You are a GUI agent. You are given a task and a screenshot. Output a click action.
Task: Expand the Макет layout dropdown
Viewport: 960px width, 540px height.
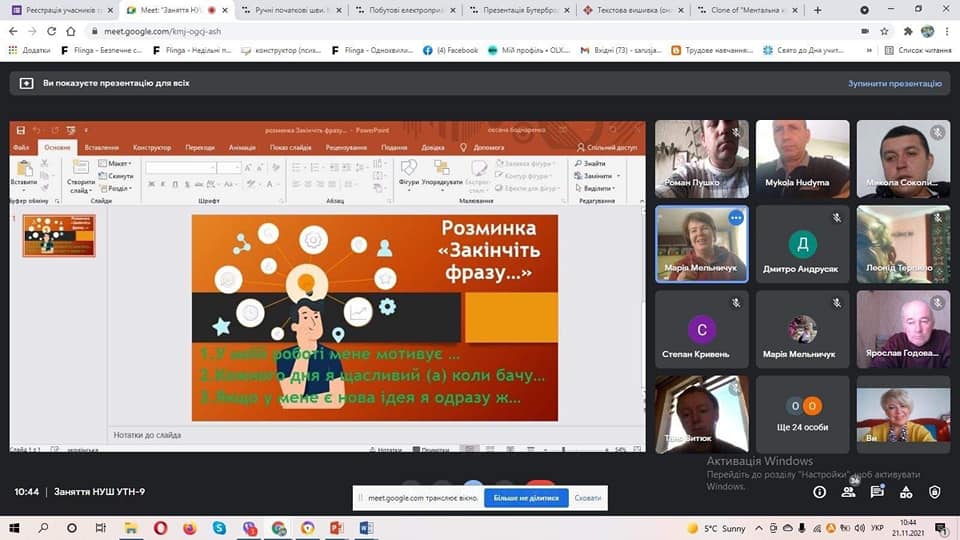[x=119, y=164]
